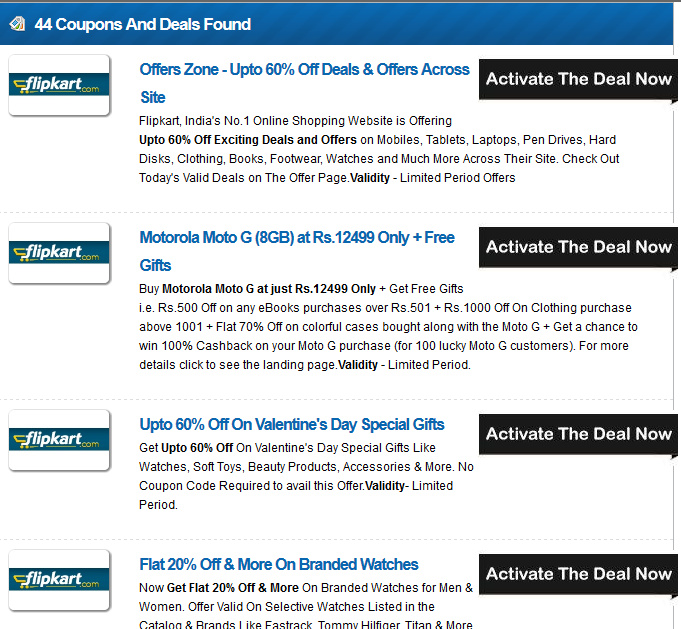This screenshot has height=629, width=681.
Task: Activate the deal for Motorola Moto G
Action: pyautogui.click(x=578, y=248)
